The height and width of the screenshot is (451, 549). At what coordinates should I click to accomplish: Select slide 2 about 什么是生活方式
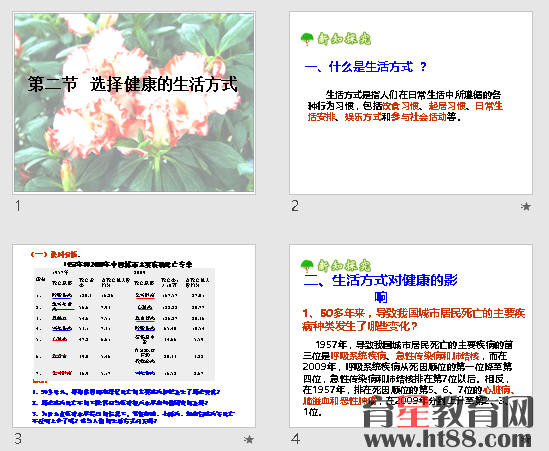click(x=411, y=103)
